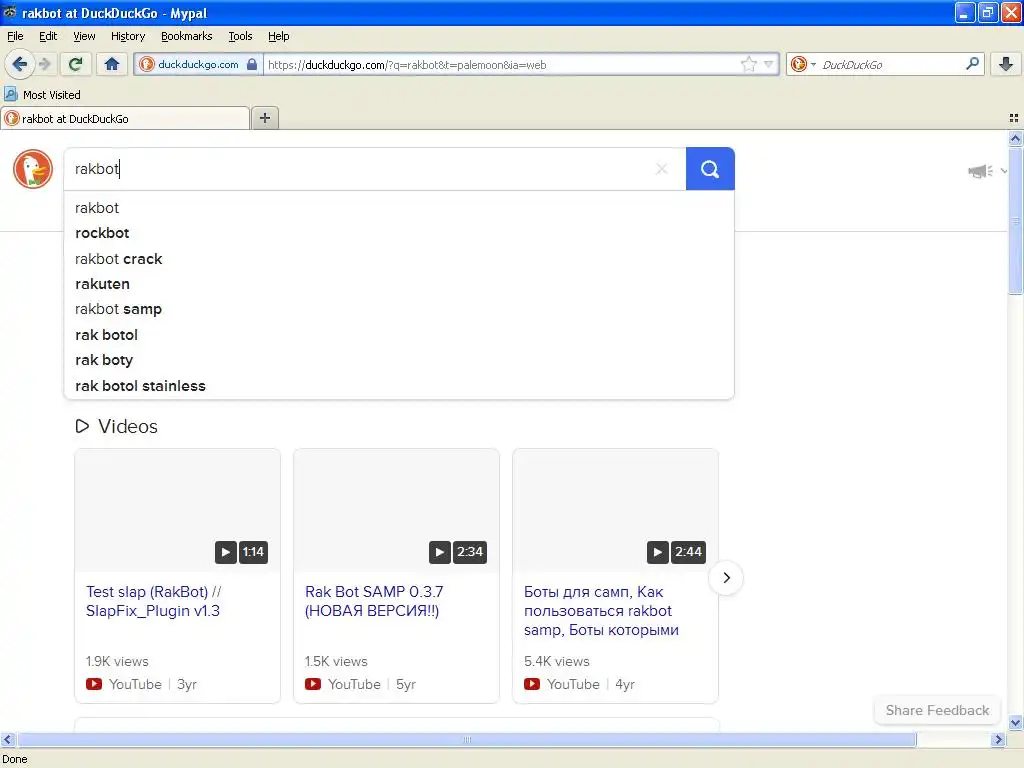This screenshot has width=1024, height=768.
Task: Open a new tab with plus button
Action: (x=264, y=118)
